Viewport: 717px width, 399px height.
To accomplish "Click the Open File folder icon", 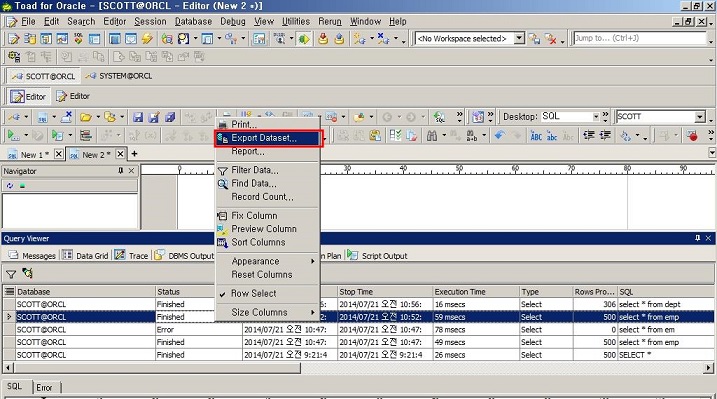I will click(86, 117).
